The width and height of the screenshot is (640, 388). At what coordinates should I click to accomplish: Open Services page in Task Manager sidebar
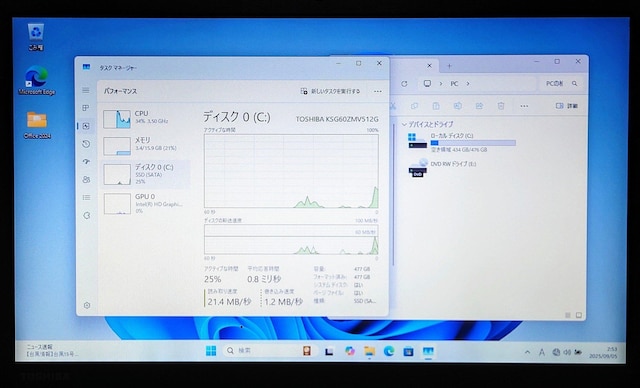coord(86,215)
